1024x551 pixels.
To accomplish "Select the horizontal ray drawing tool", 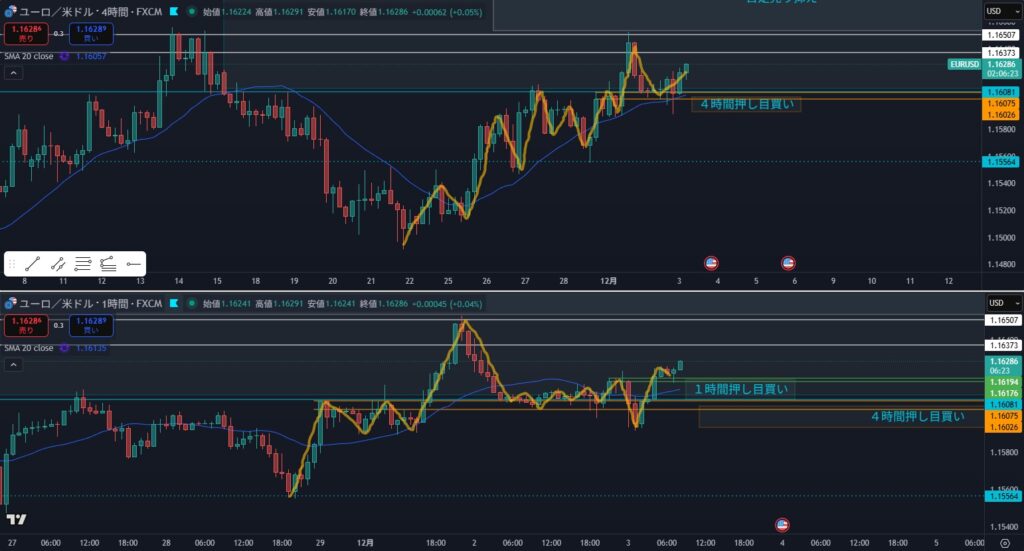I will [132, 264].
